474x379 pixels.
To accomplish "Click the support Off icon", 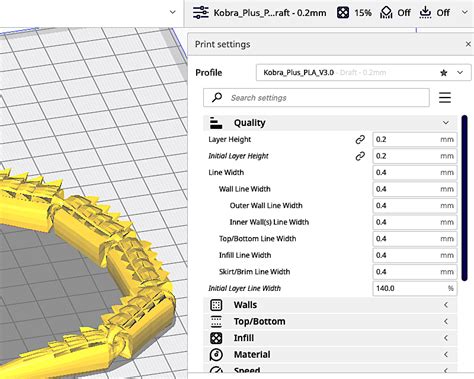I will (x=386, y=13).
